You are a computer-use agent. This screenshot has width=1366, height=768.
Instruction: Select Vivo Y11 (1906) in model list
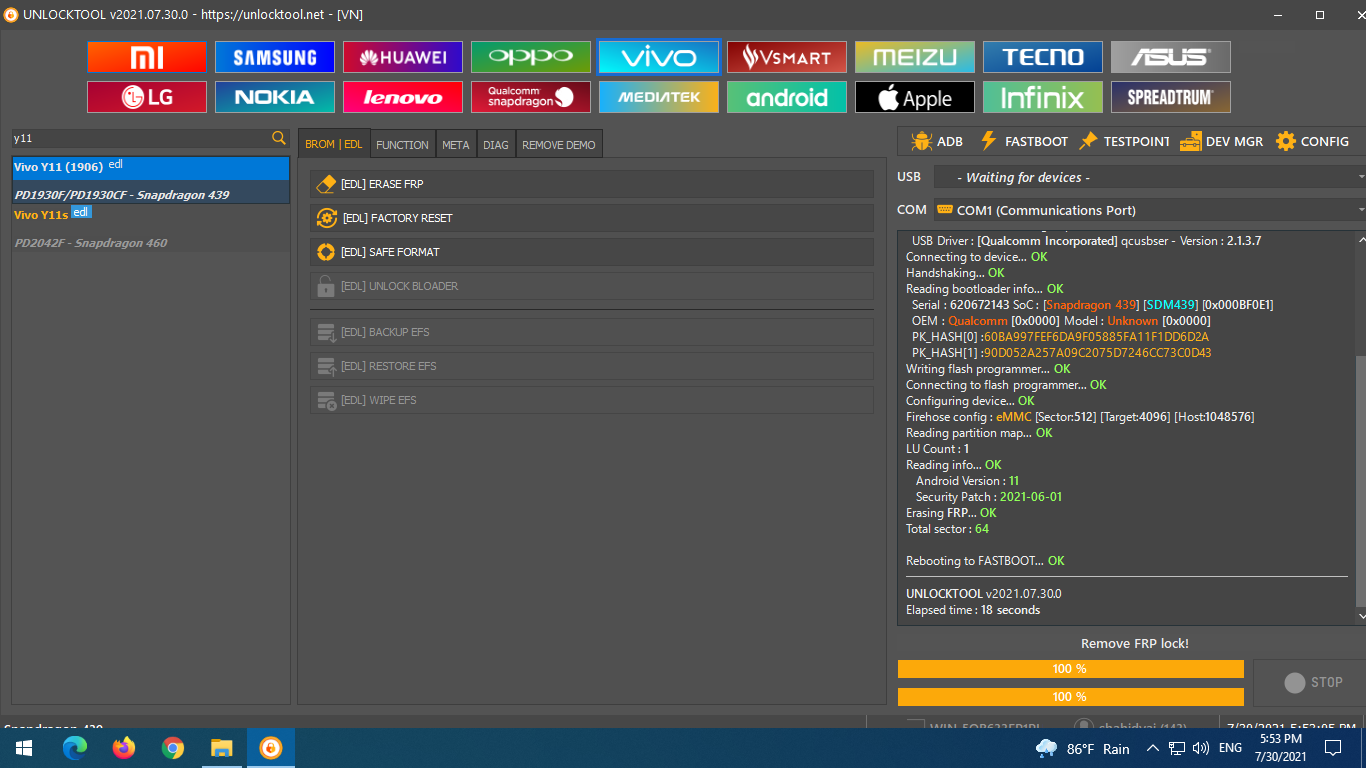[x=151, y=180]
